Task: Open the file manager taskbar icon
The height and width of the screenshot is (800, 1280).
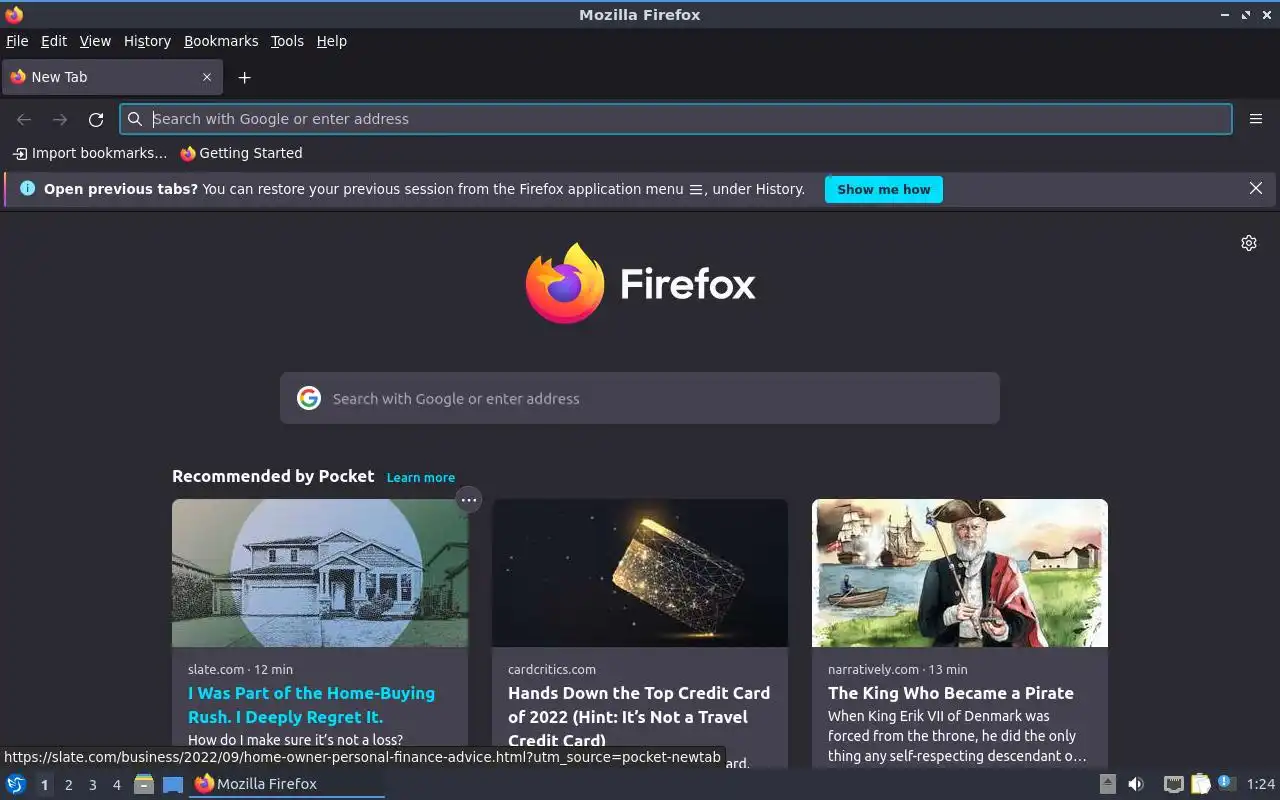Action: [x=144, y=784]
